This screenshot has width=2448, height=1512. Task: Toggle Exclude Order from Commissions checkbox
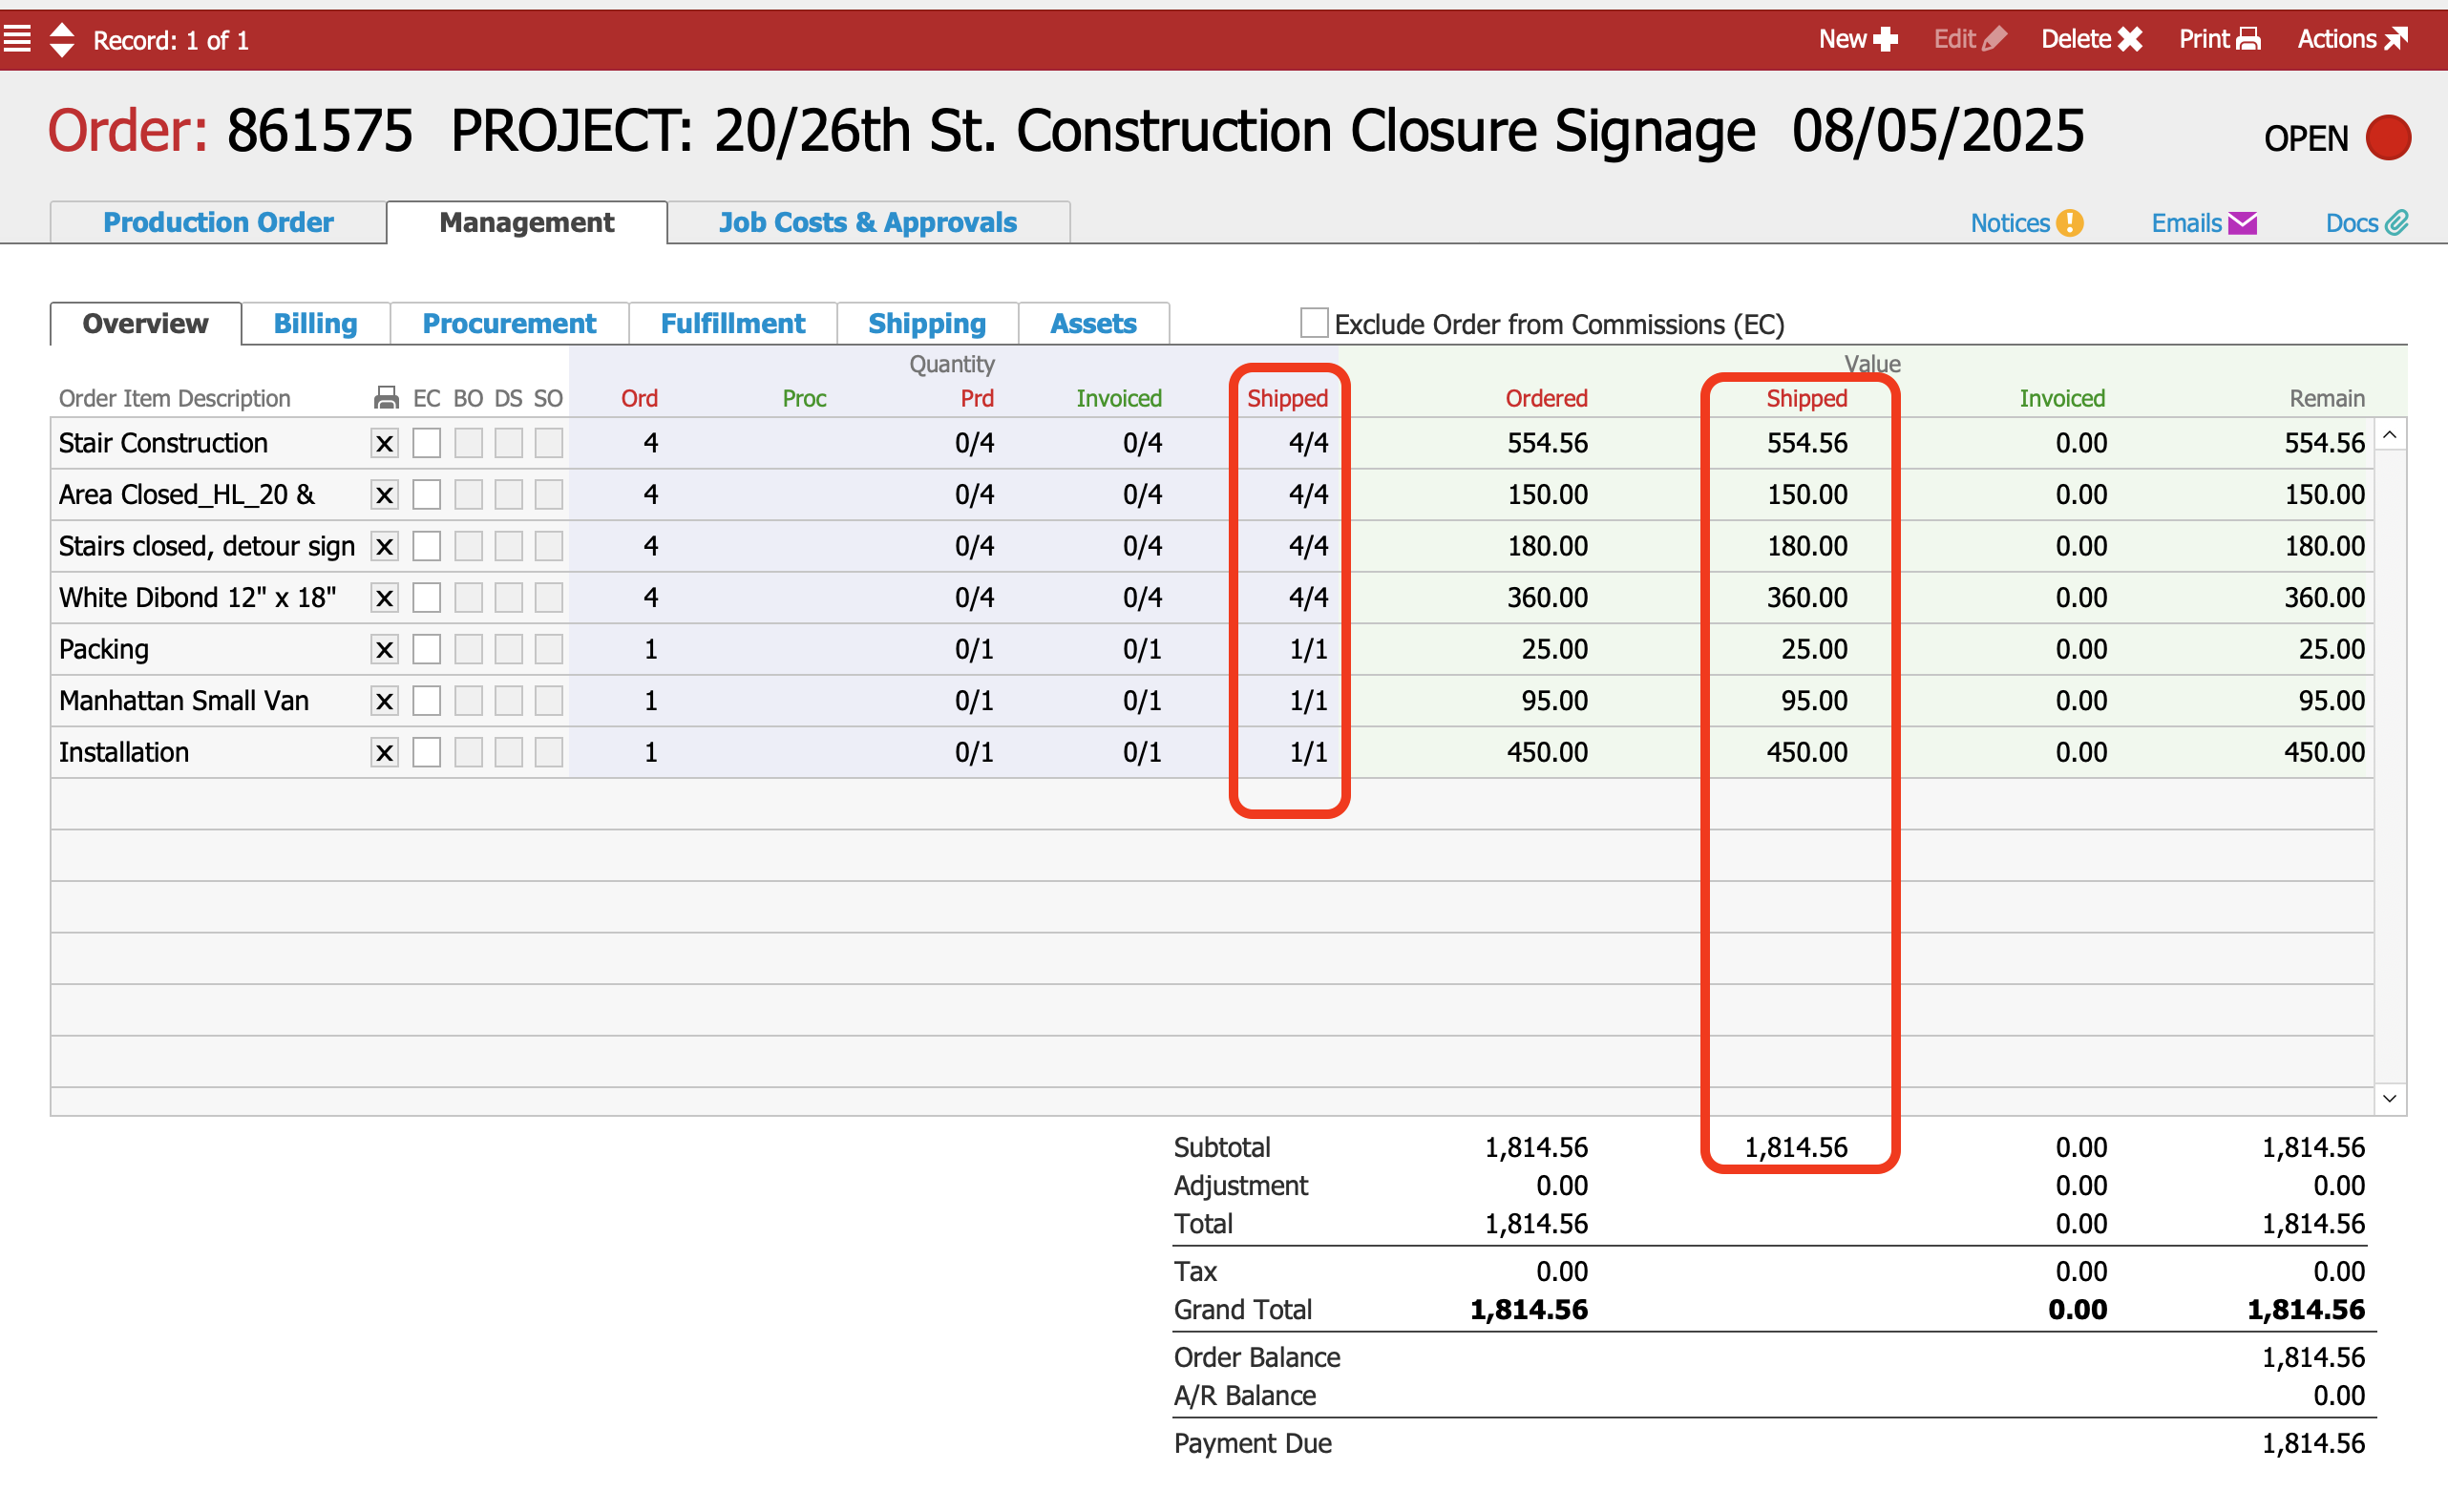(1313, 323)
